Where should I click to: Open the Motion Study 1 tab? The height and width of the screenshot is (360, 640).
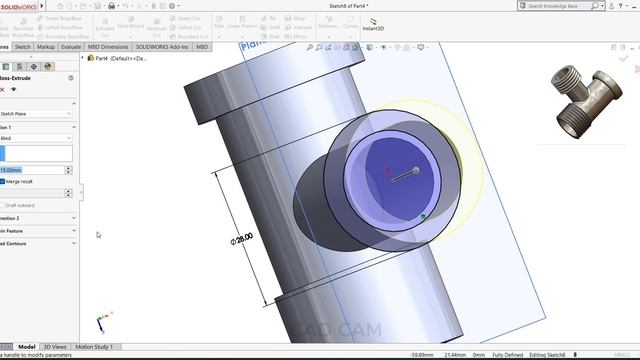(x=94, y=347)
